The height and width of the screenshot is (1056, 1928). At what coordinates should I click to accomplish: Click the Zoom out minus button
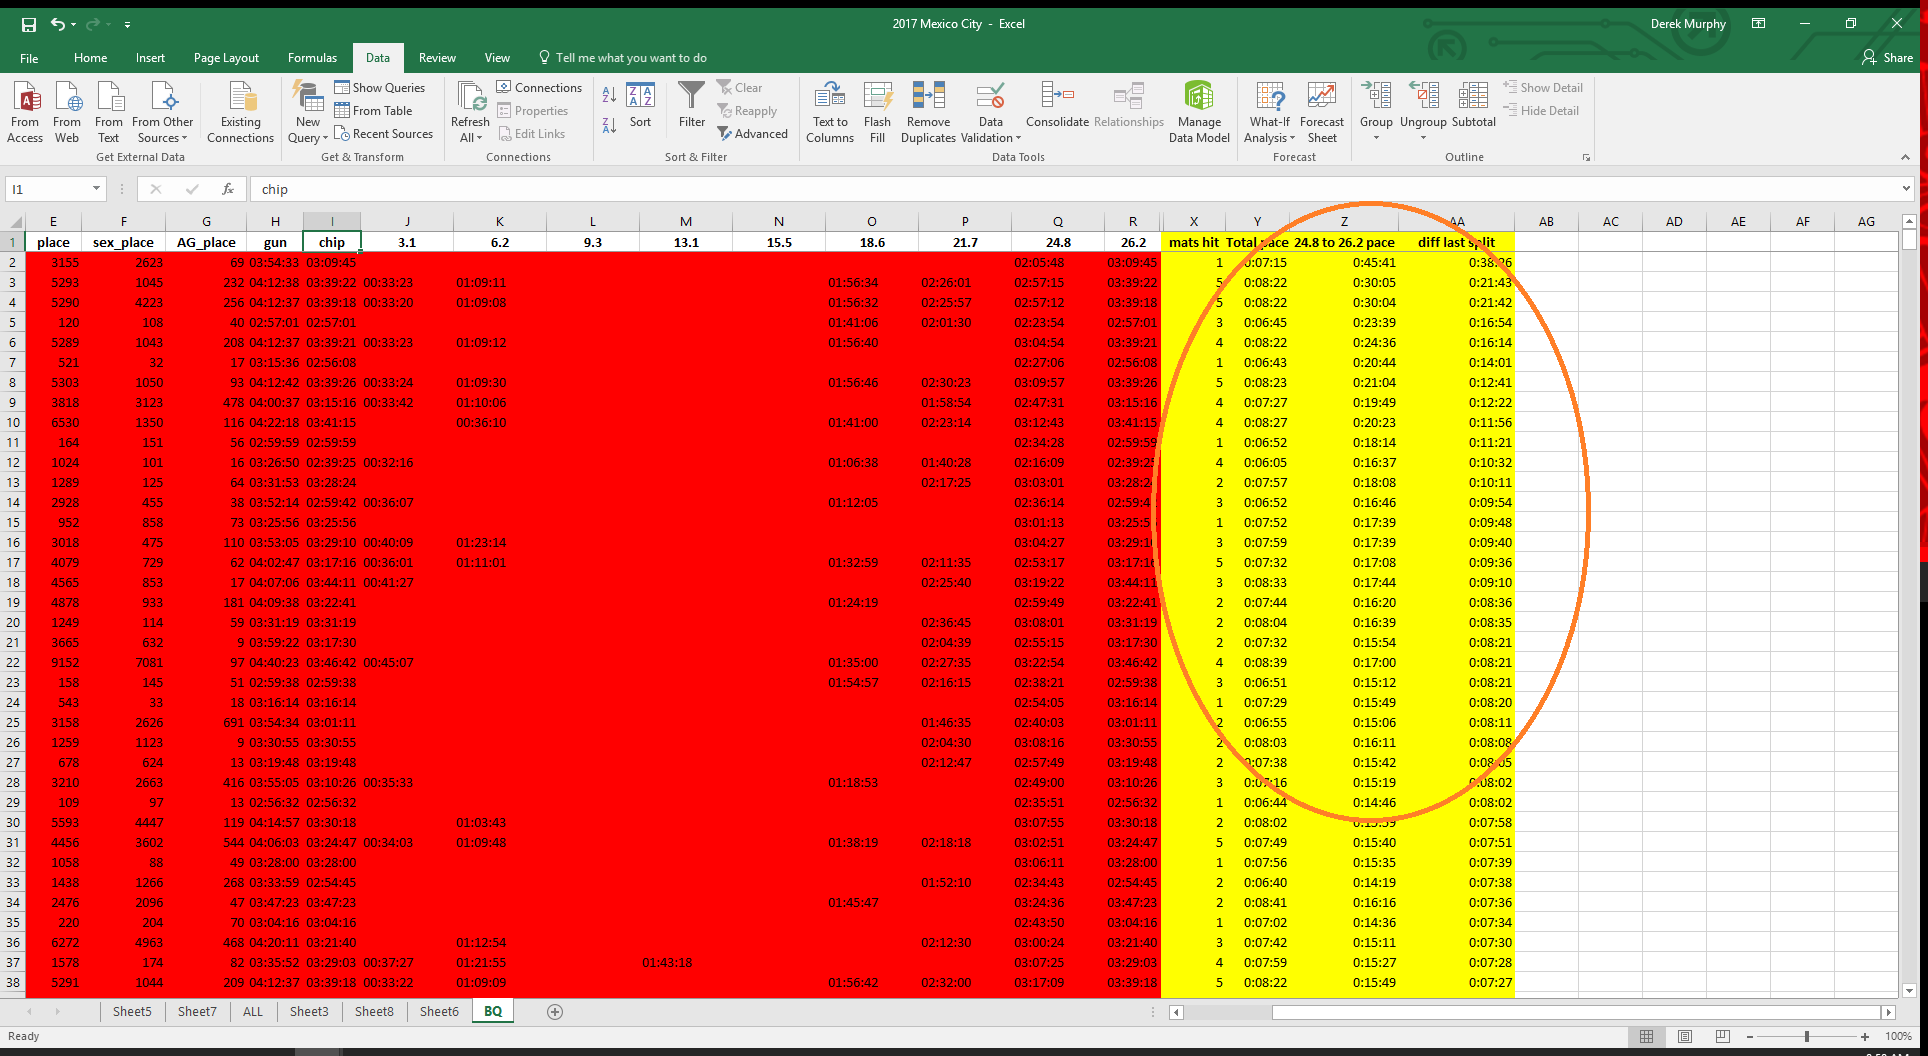[x=1749, y=1036]
